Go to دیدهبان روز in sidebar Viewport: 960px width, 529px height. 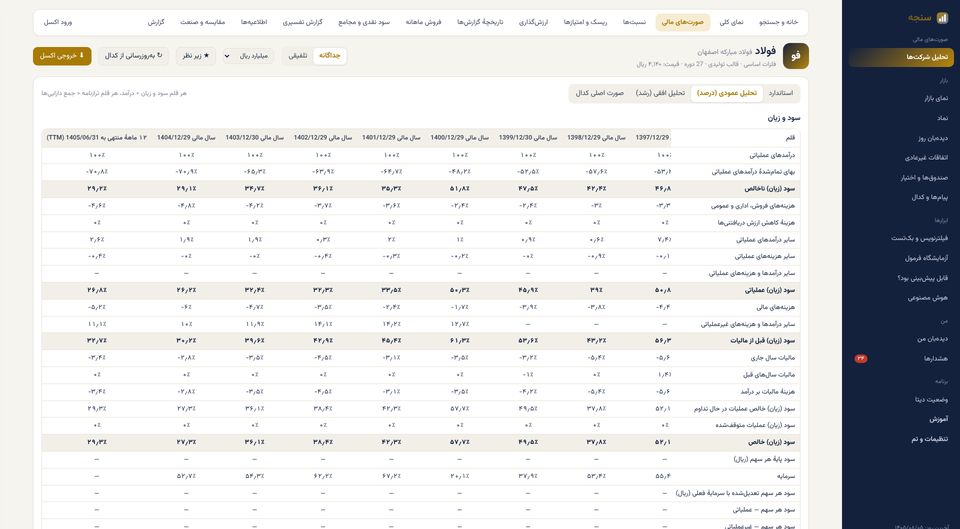(x=901, y=138)
